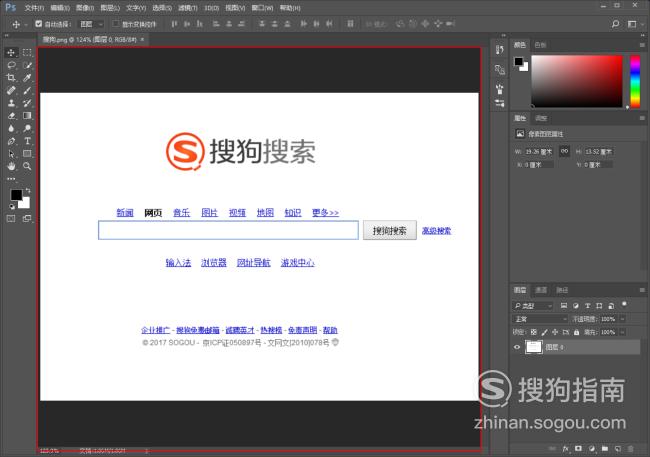Open the 滤镜 menu
This screenshot has height=457, width=650.
point(188,8)
